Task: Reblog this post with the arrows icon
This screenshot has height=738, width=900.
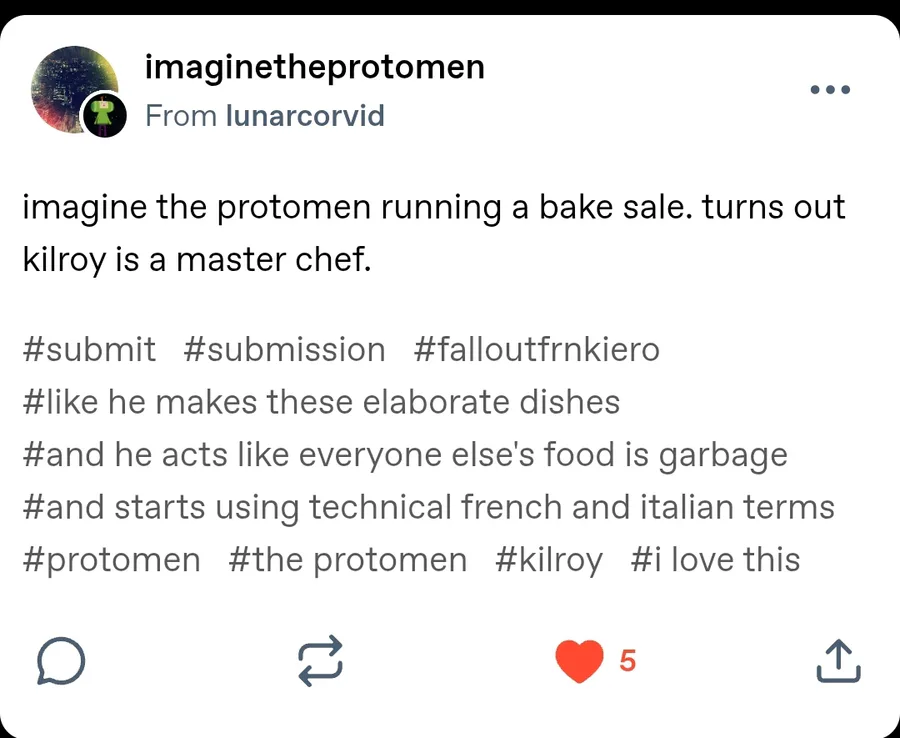Action: (321, 661)
